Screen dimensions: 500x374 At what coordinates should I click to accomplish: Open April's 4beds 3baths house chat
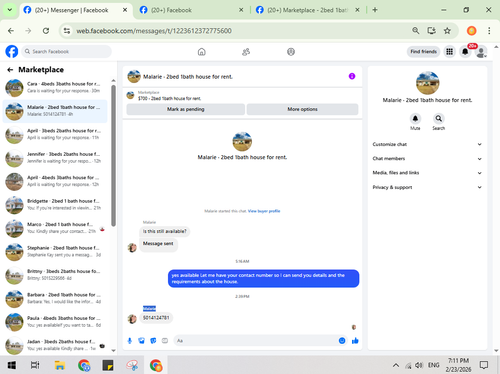pos(55,181)
